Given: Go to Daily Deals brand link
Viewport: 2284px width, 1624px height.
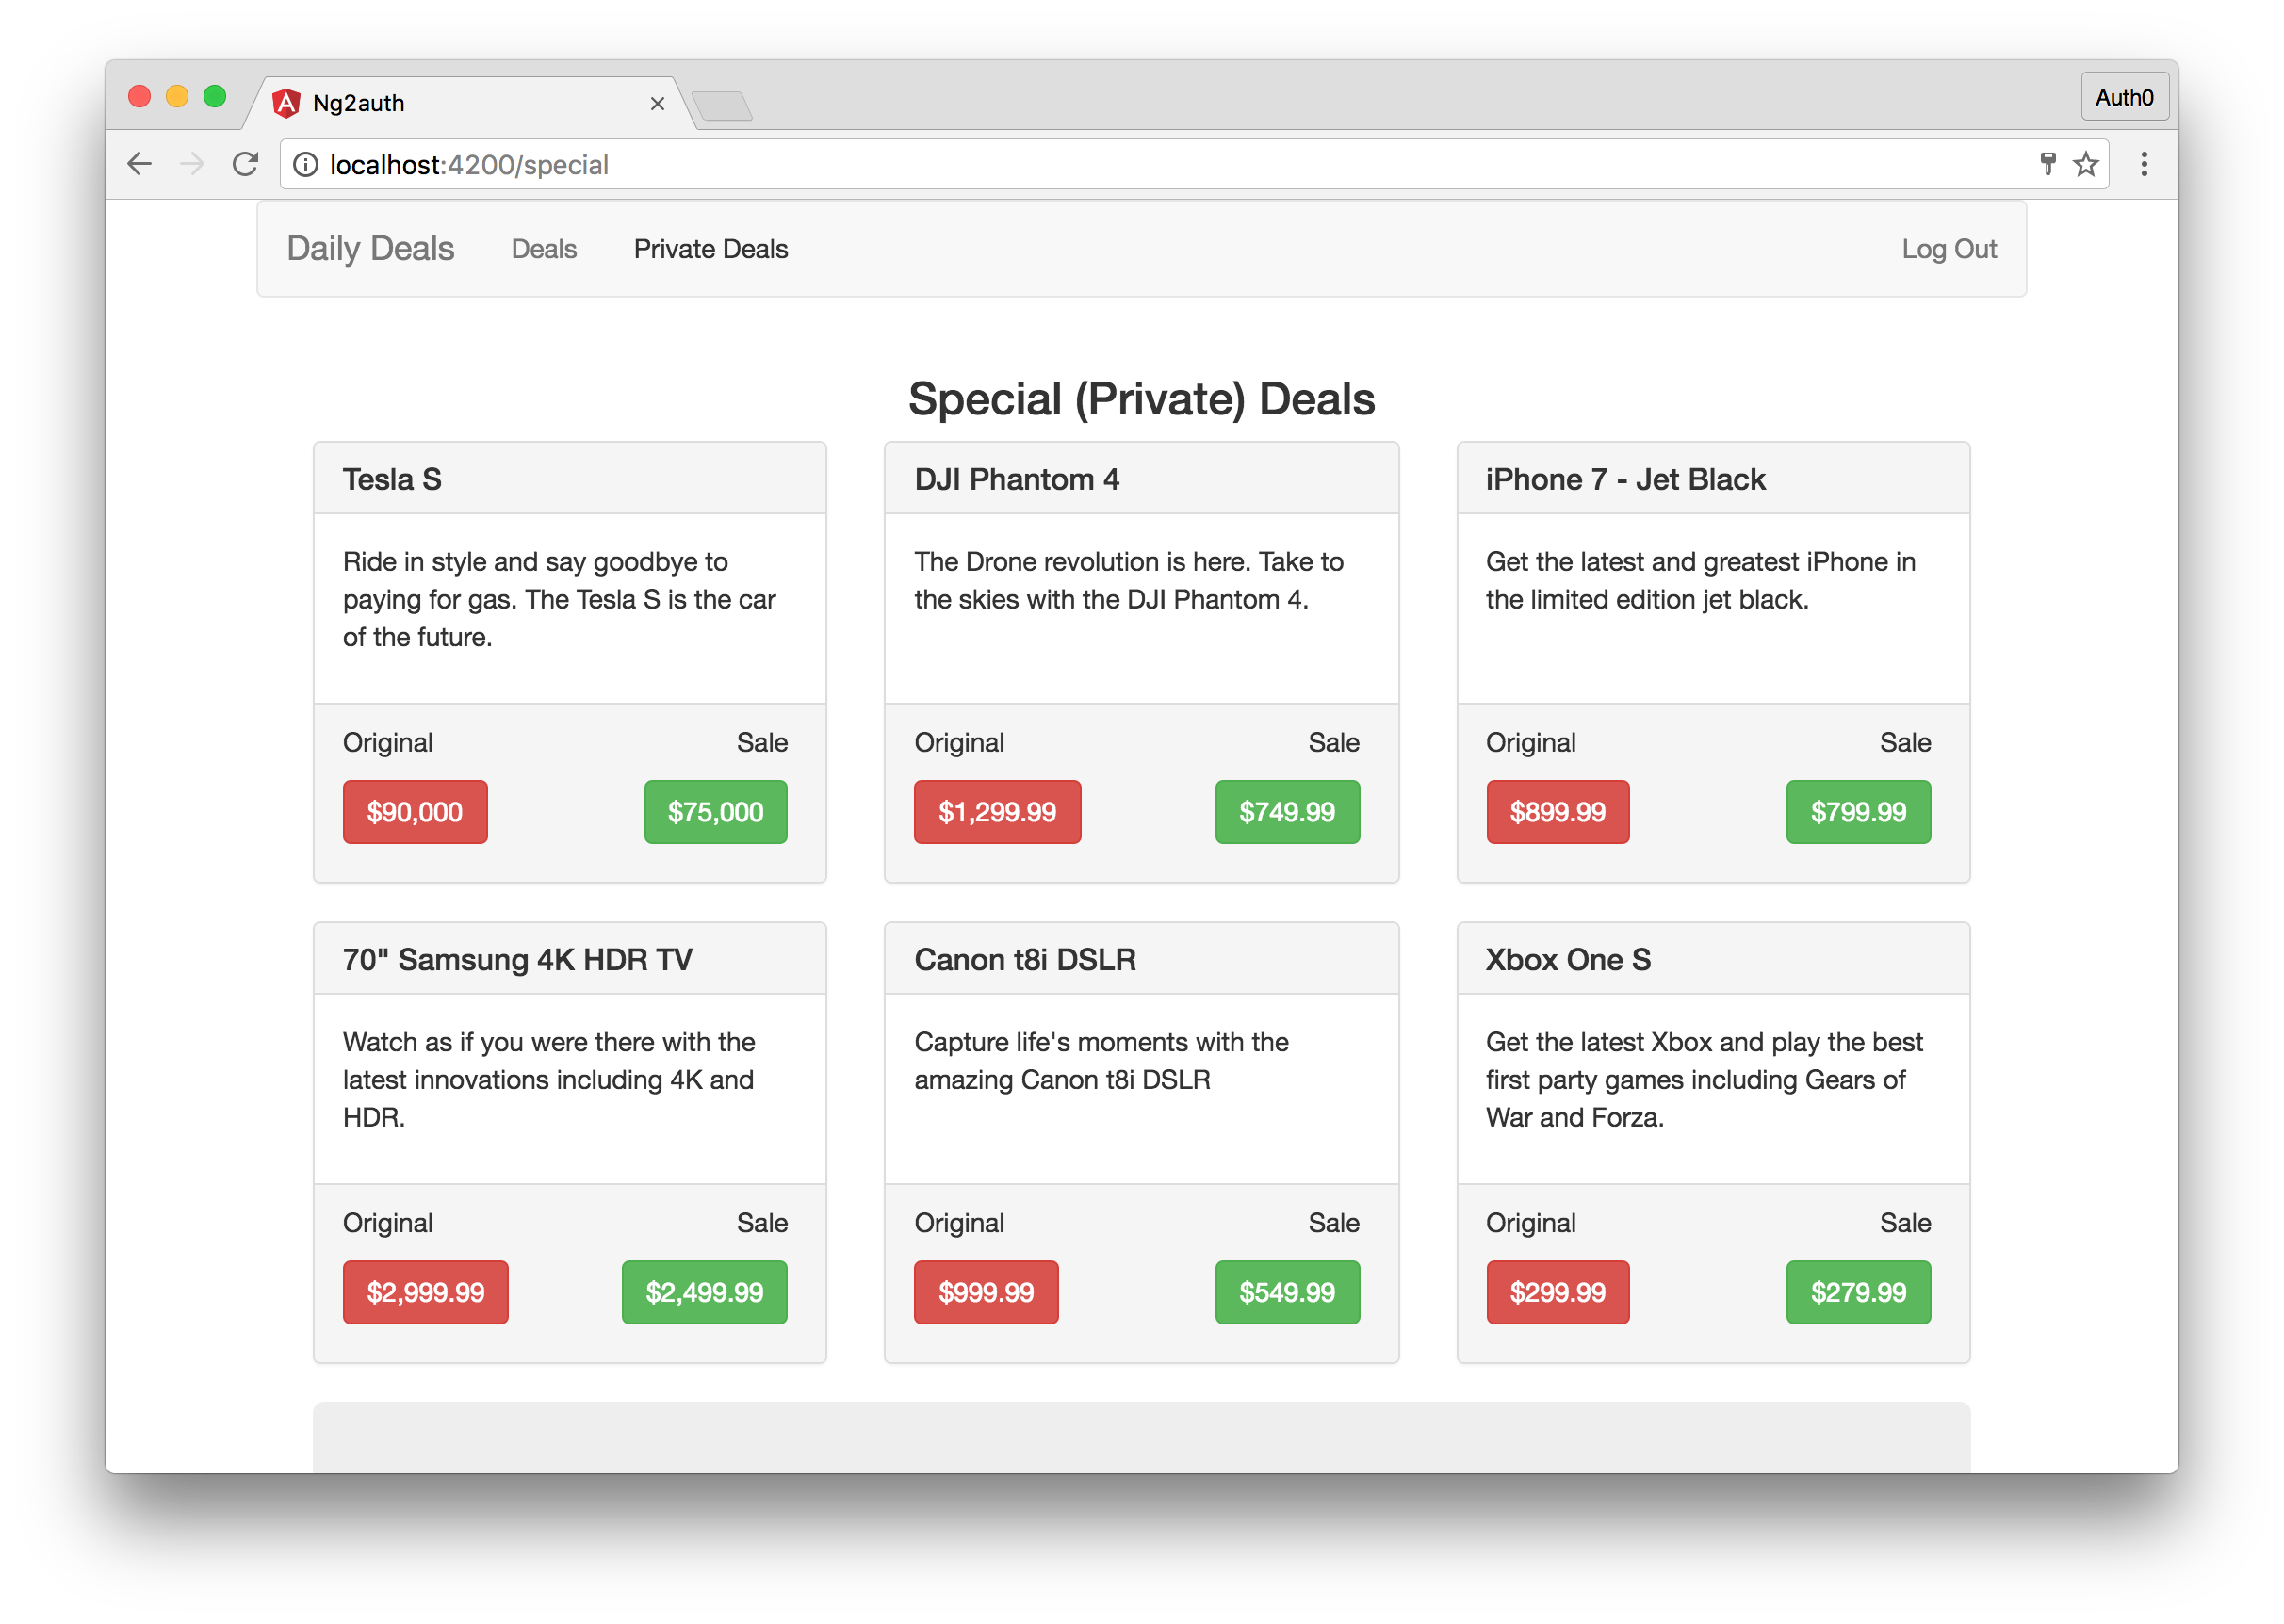Looking at the screenshot, I should [370, 248].
